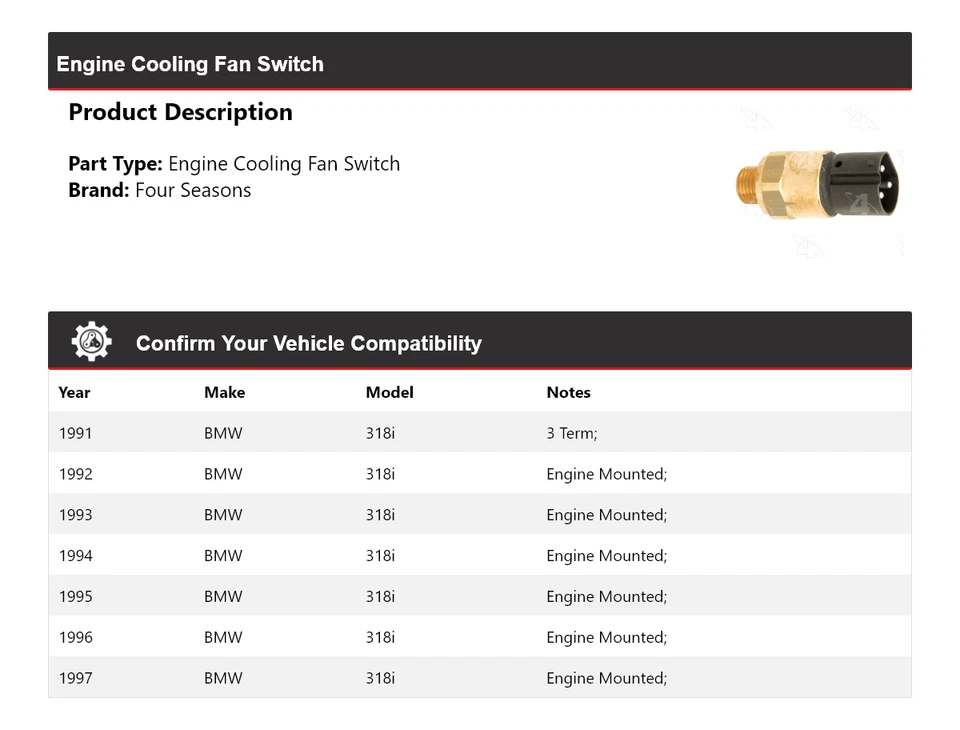Viewport: 960px width, 730px height.
Task: Click the 1993 year cell
Action: coord(75,515)
